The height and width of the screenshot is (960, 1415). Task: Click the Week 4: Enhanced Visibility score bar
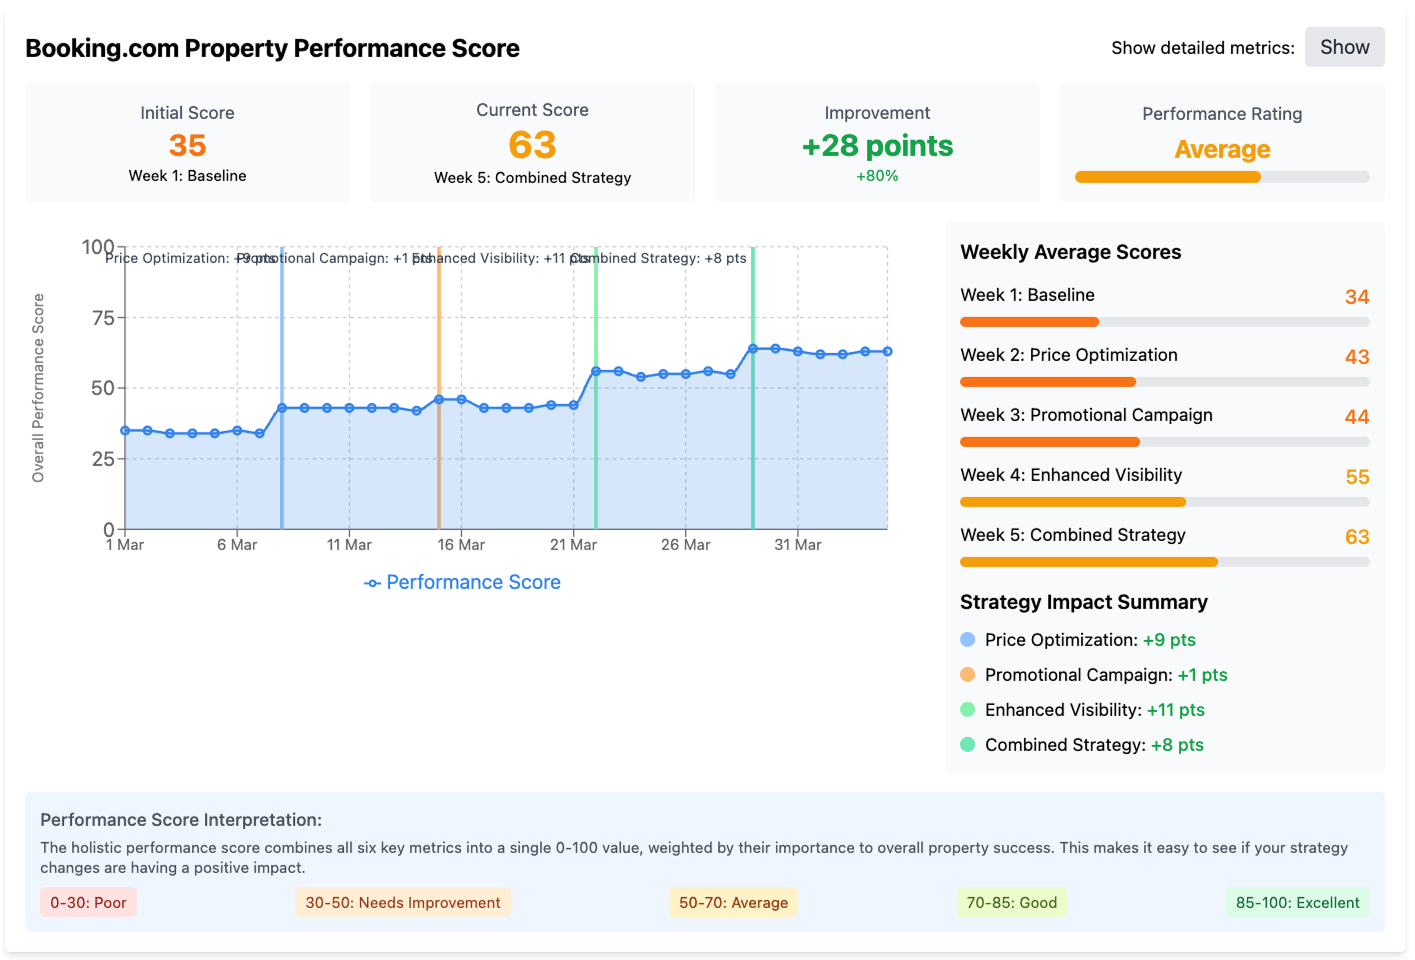click(x=1165, y=502)
